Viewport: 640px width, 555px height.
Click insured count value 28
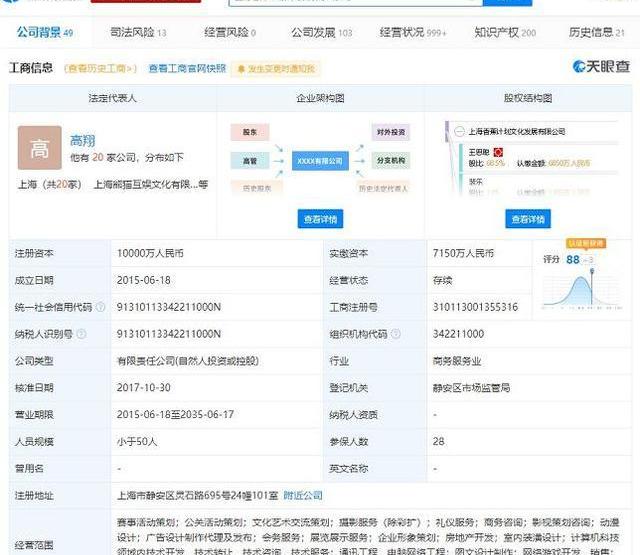coord(438,442)
